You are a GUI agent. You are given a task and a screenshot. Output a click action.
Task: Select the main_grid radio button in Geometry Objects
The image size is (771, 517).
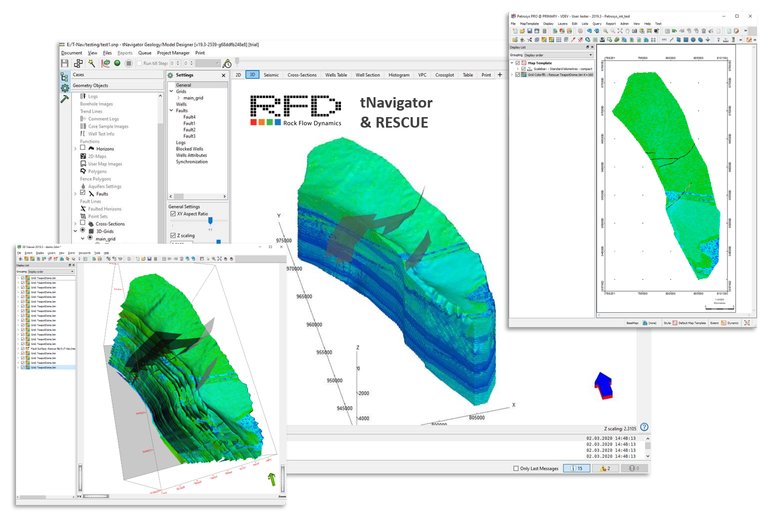[90, 238]
